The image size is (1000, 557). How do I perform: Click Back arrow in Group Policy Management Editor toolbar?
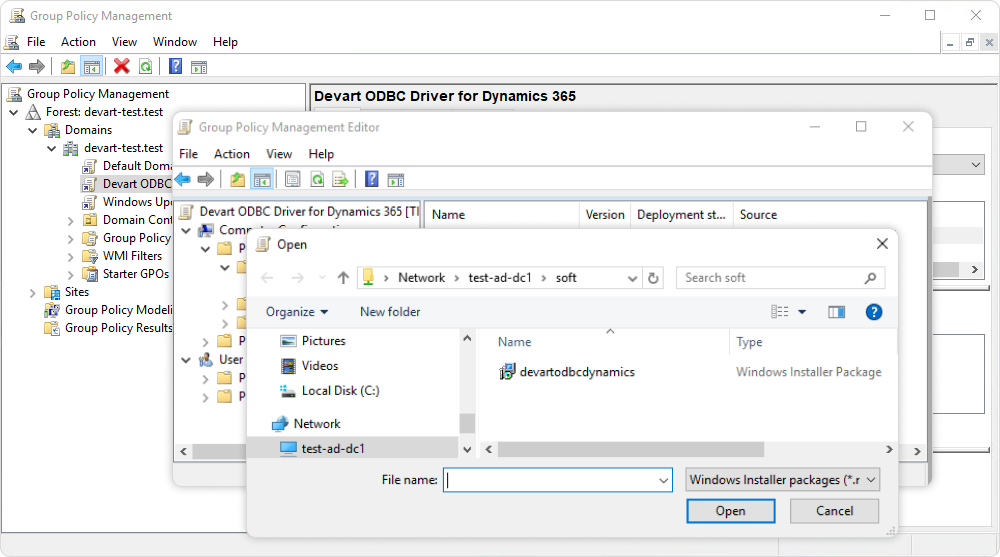[x=183, y=179]
